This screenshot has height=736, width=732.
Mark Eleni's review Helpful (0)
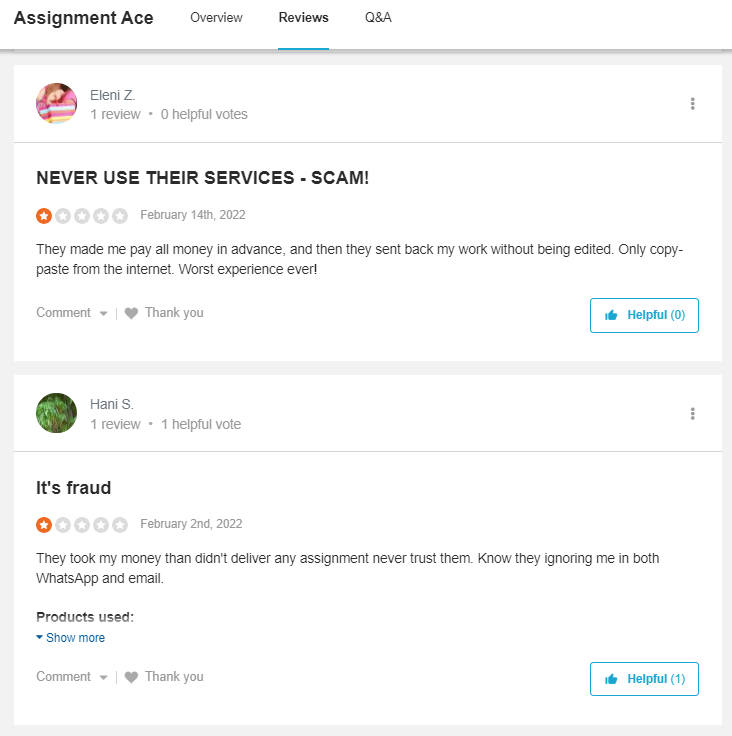tap(644, 315)
